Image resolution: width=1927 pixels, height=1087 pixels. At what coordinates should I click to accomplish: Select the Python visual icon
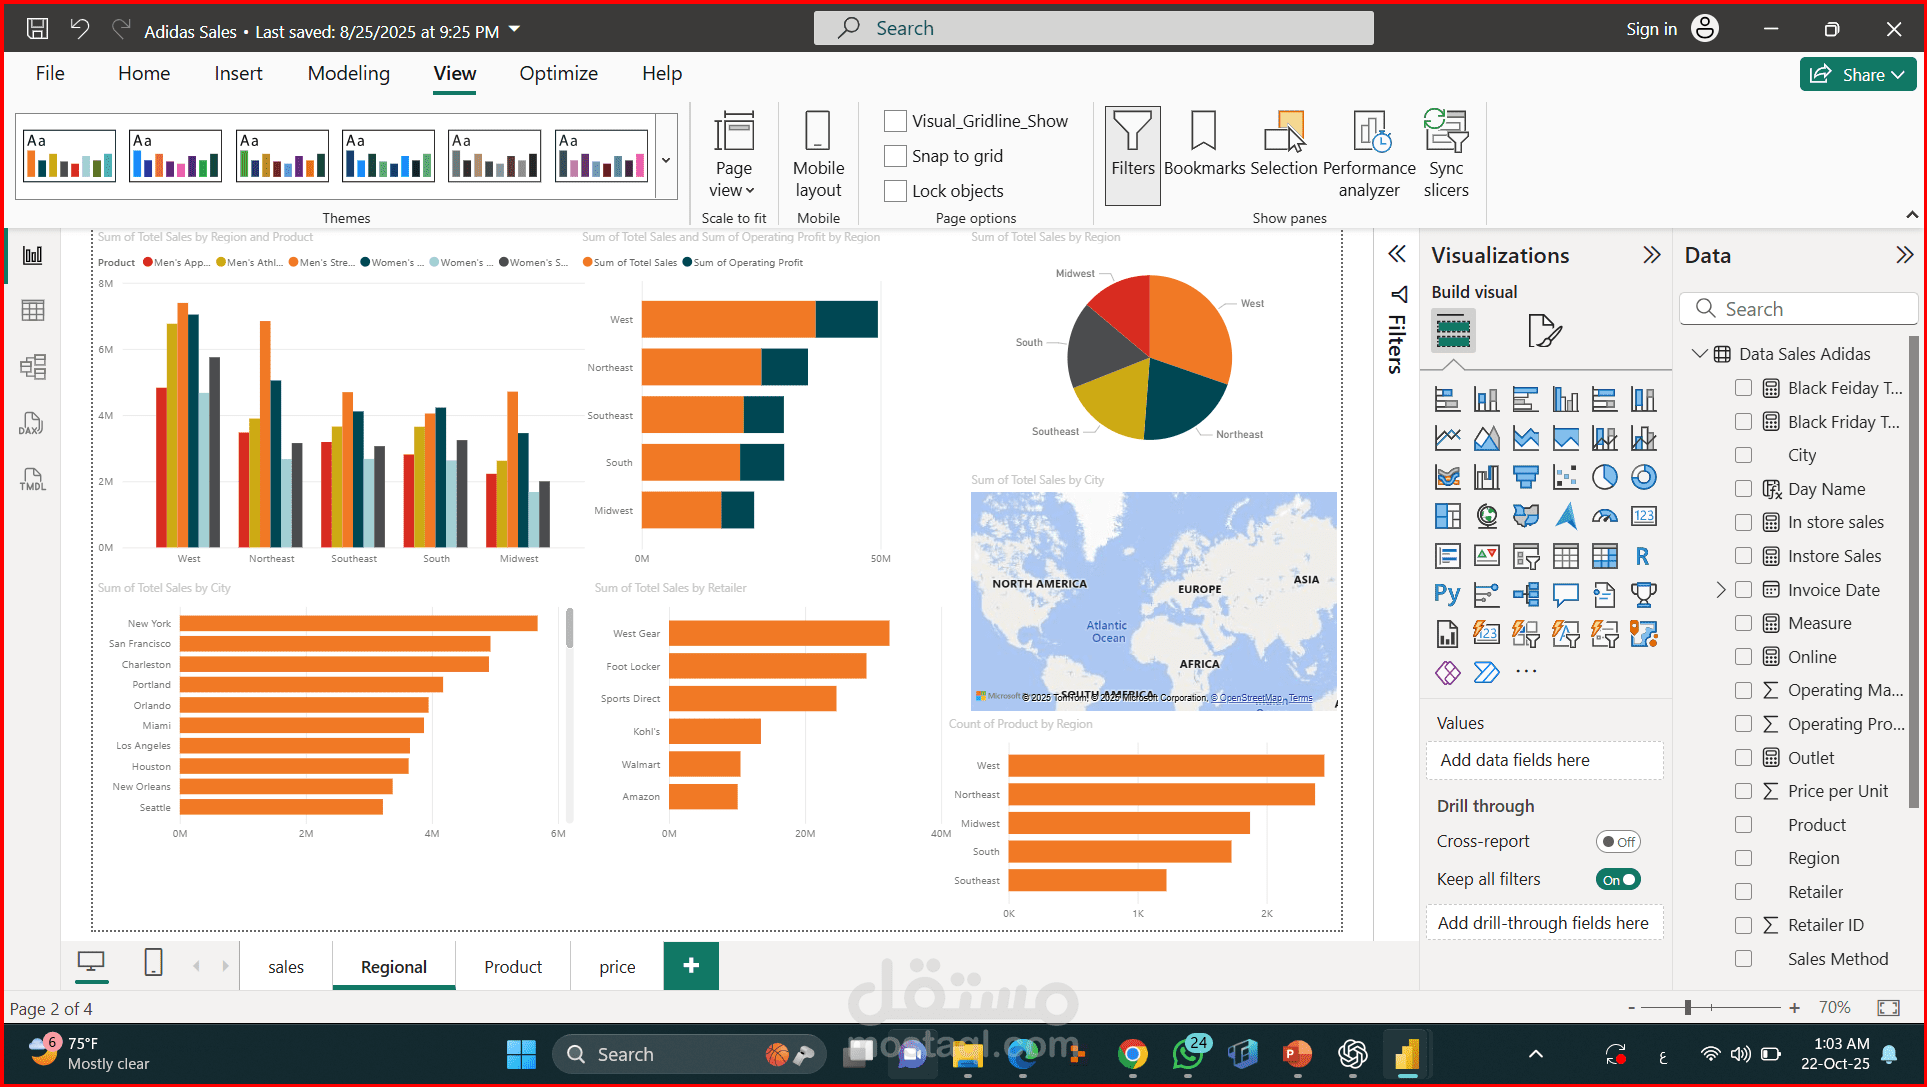coord(1447,594)
